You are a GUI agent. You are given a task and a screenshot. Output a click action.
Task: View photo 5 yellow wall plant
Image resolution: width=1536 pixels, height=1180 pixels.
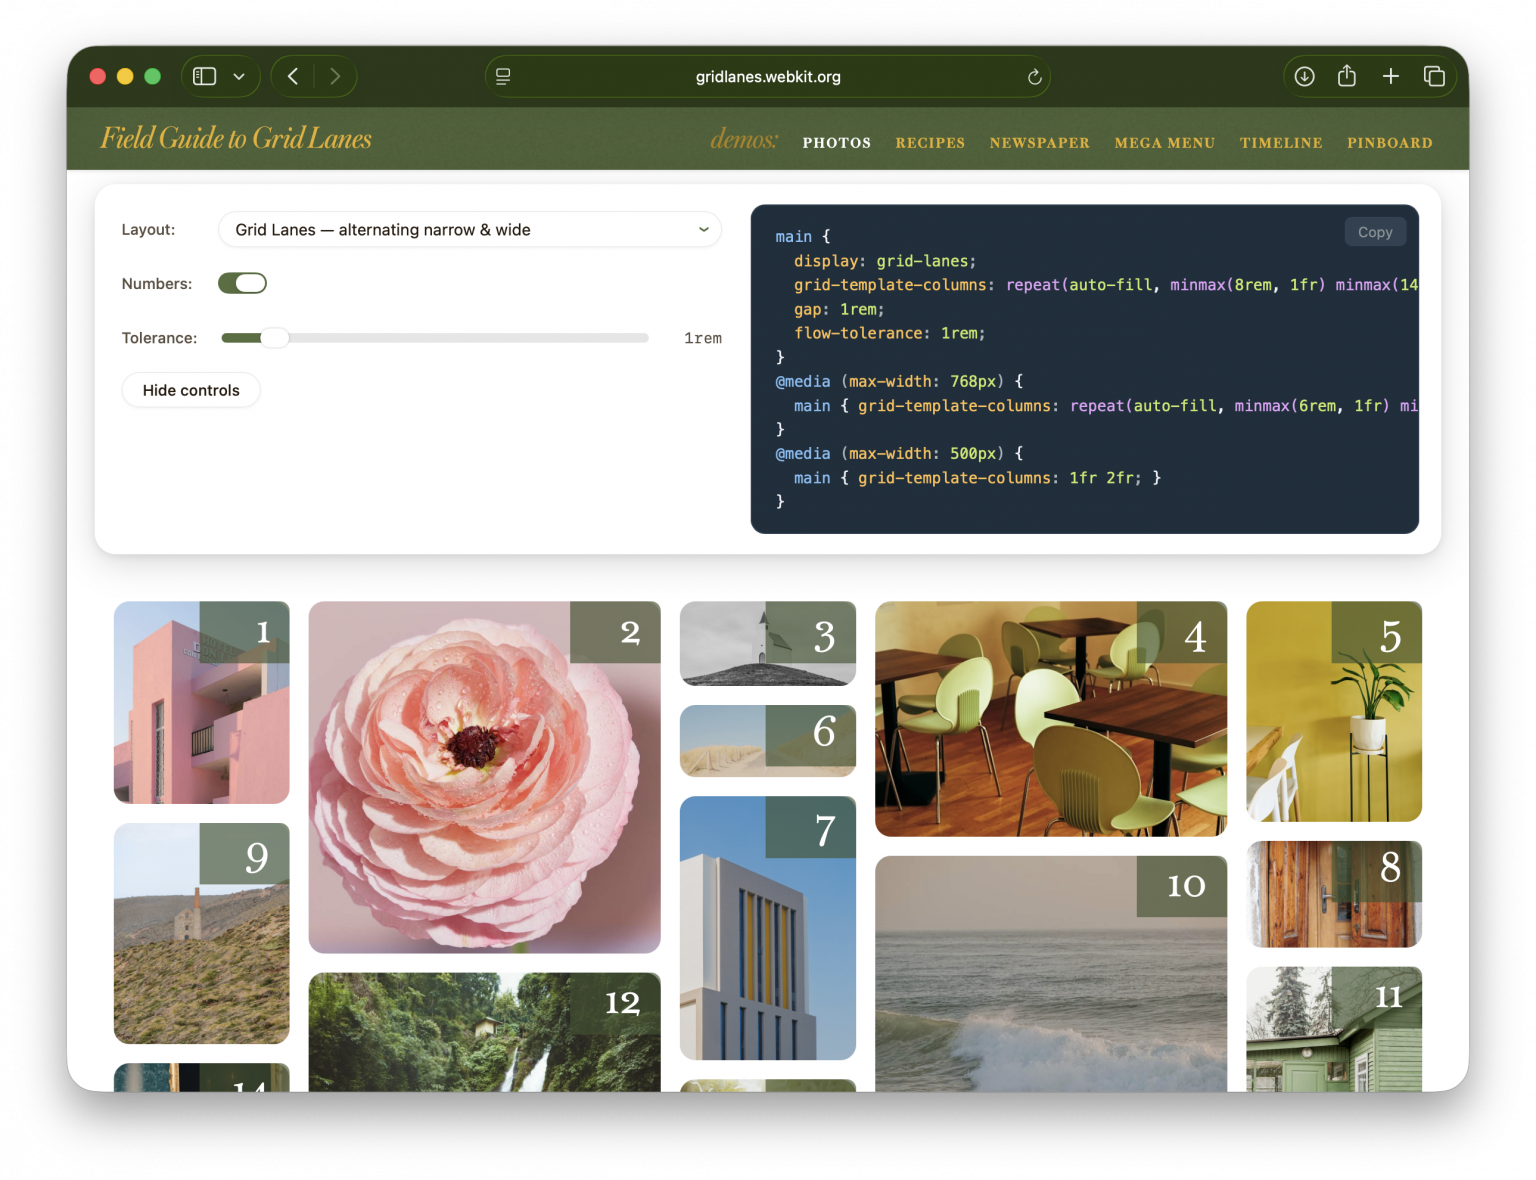click(x=1334, y=711)
